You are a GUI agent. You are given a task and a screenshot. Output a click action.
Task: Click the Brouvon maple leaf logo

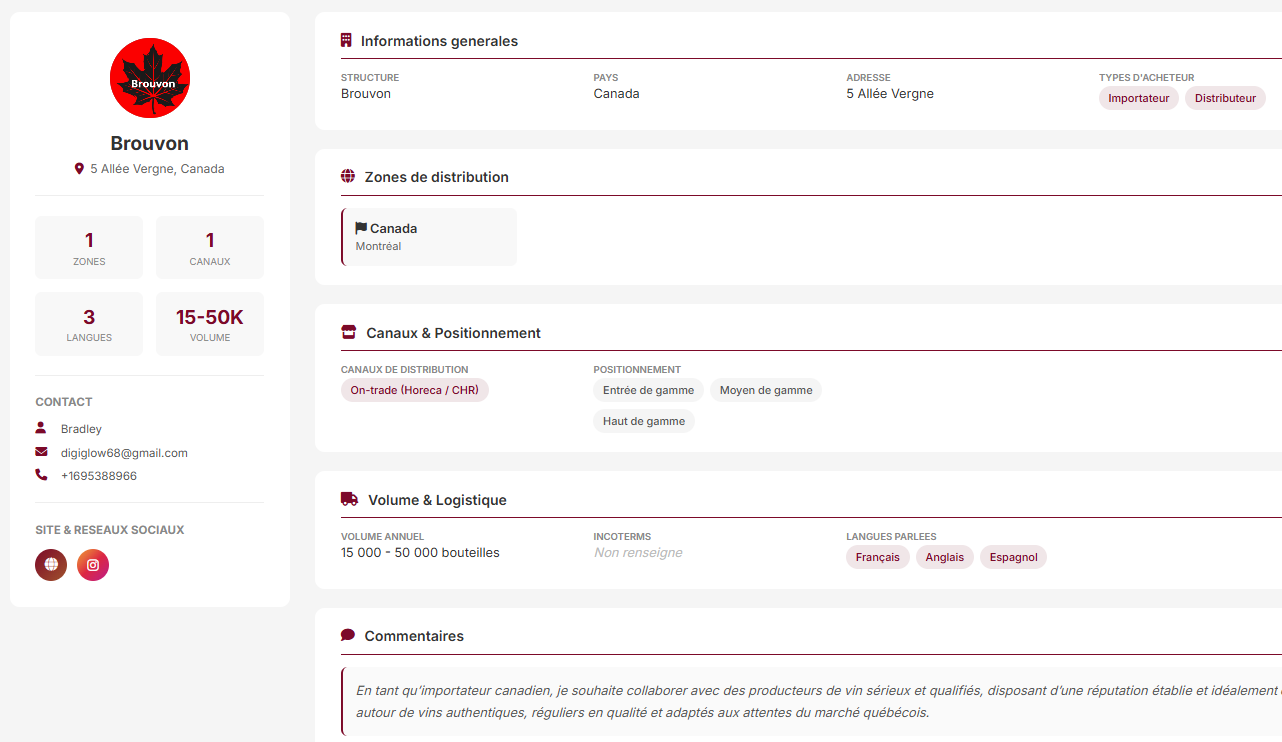(x=150, y=78)
